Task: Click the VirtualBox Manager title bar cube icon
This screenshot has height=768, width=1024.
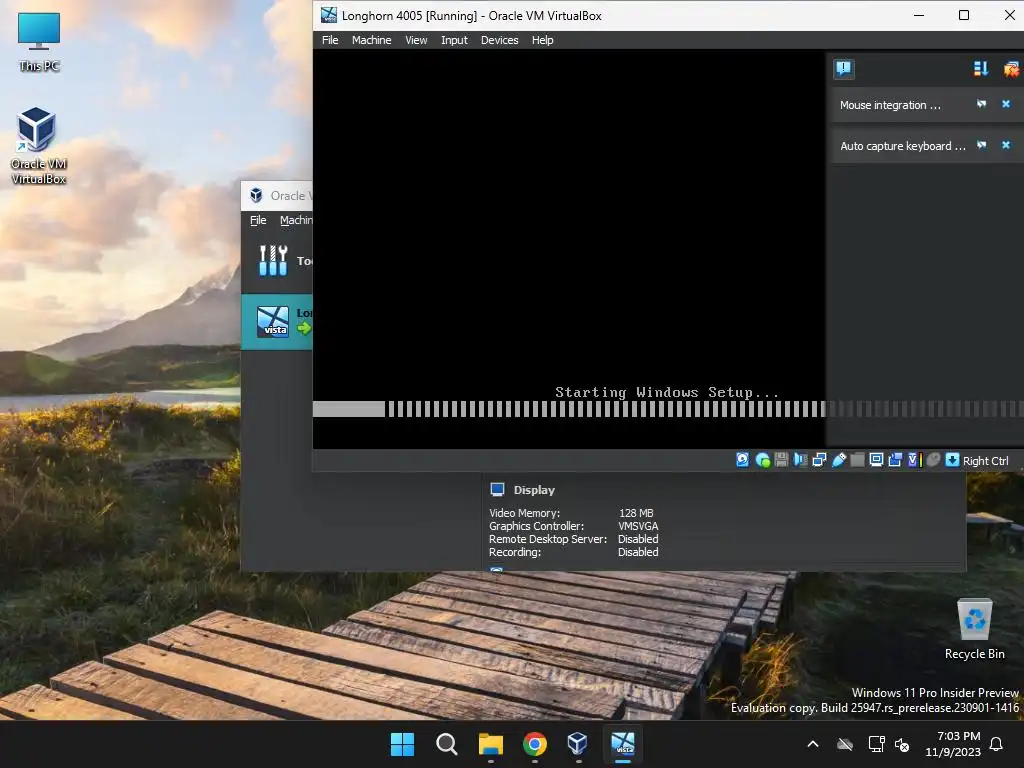Action: (x=256, y=195)
